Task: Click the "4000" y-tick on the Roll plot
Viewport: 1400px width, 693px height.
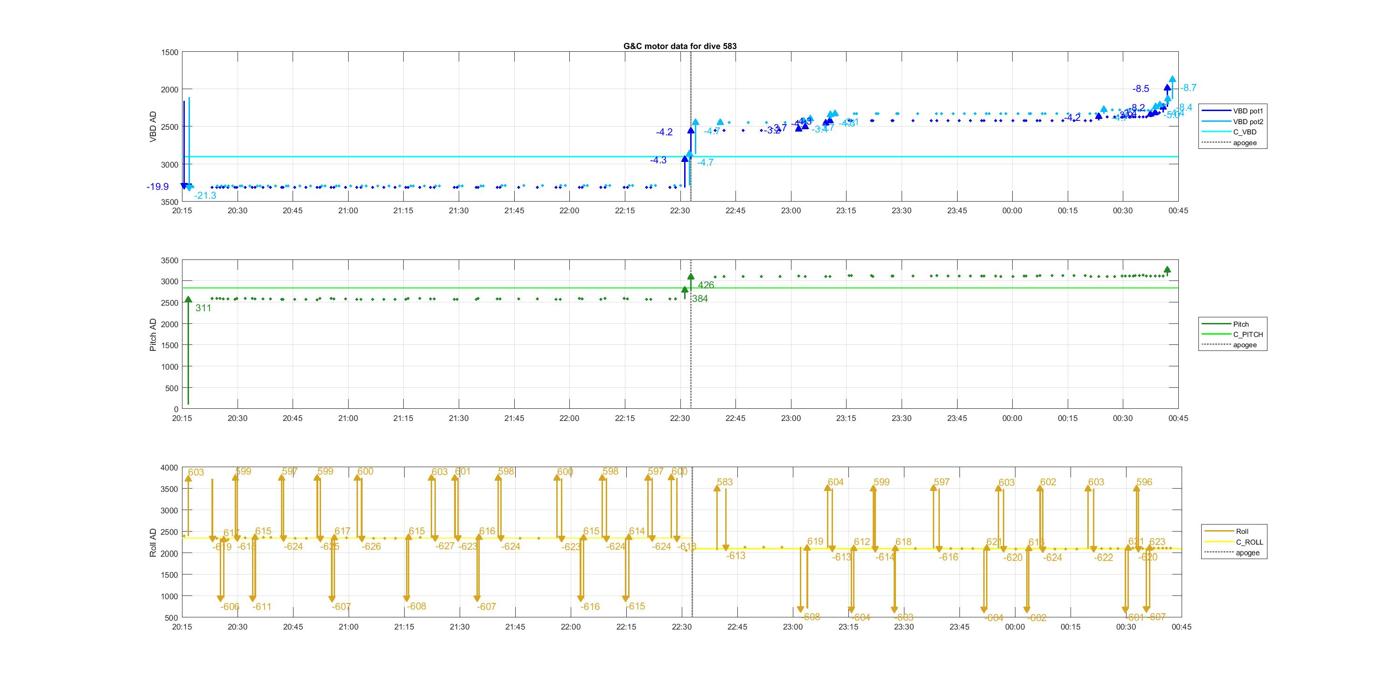Action: coord(170,468)
